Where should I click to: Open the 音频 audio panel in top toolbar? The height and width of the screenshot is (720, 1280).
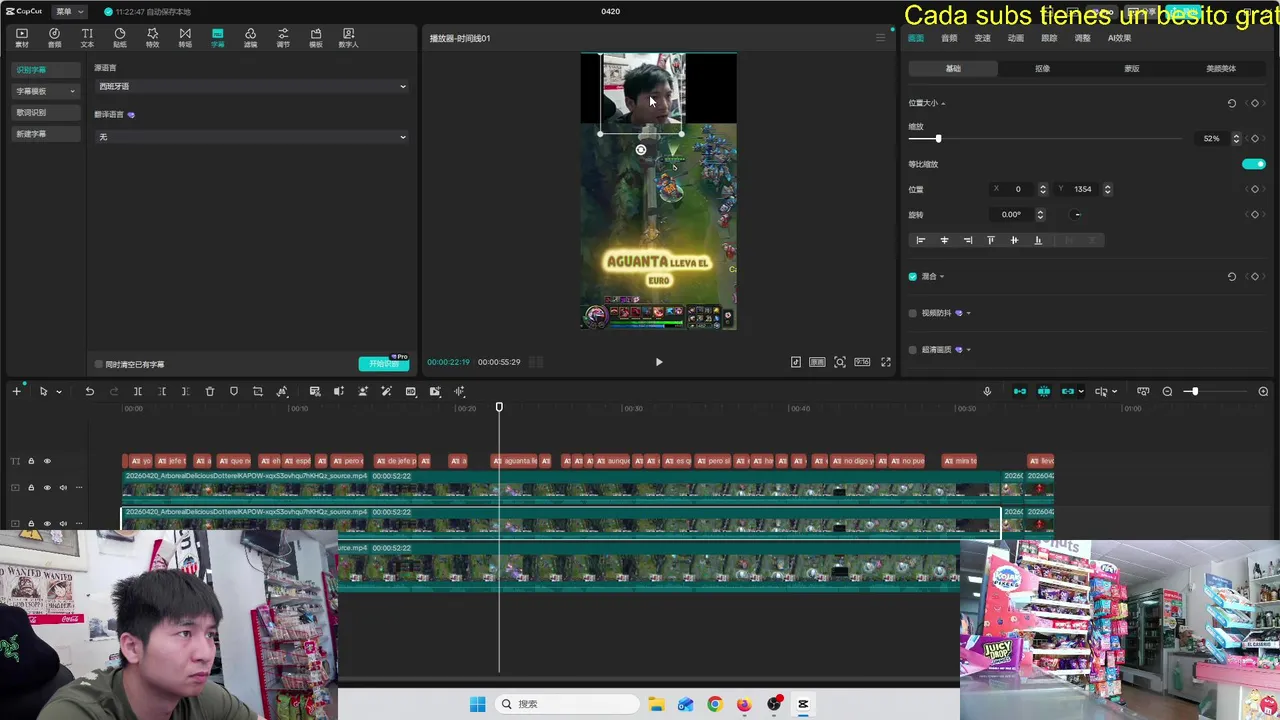click(55, 38)
